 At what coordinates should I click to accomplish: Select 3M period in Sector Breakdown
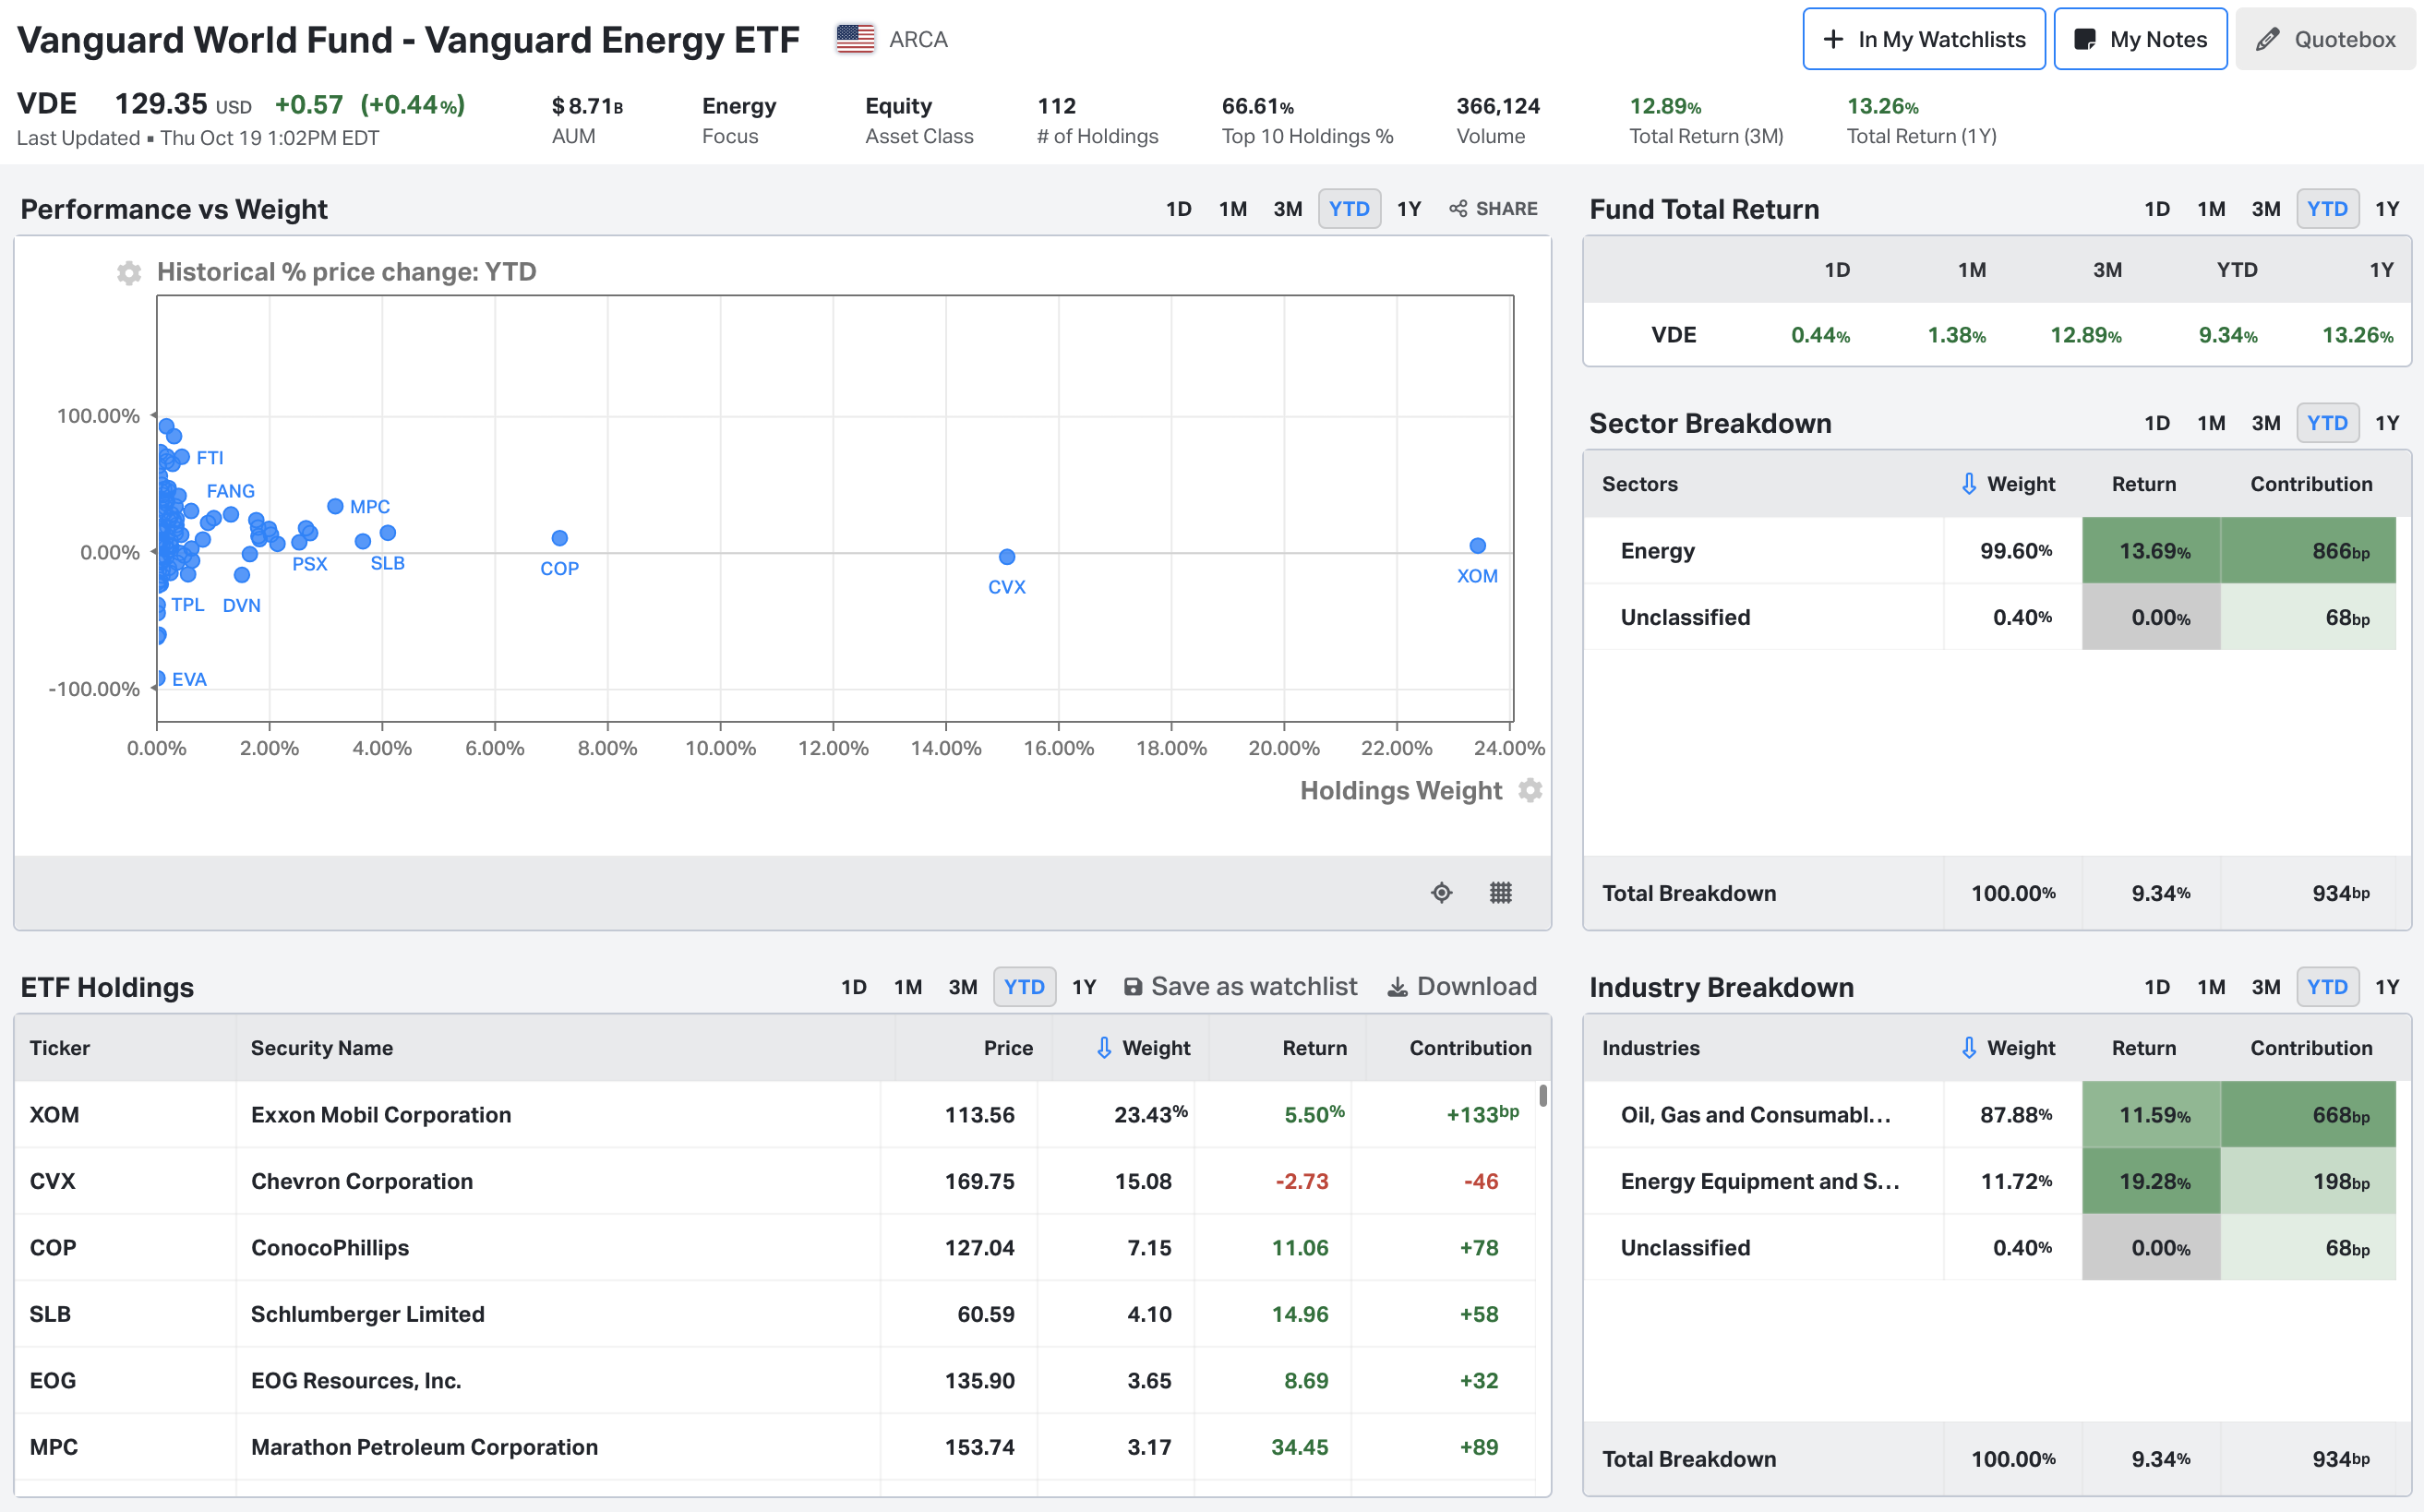(x=2266, y=423)
